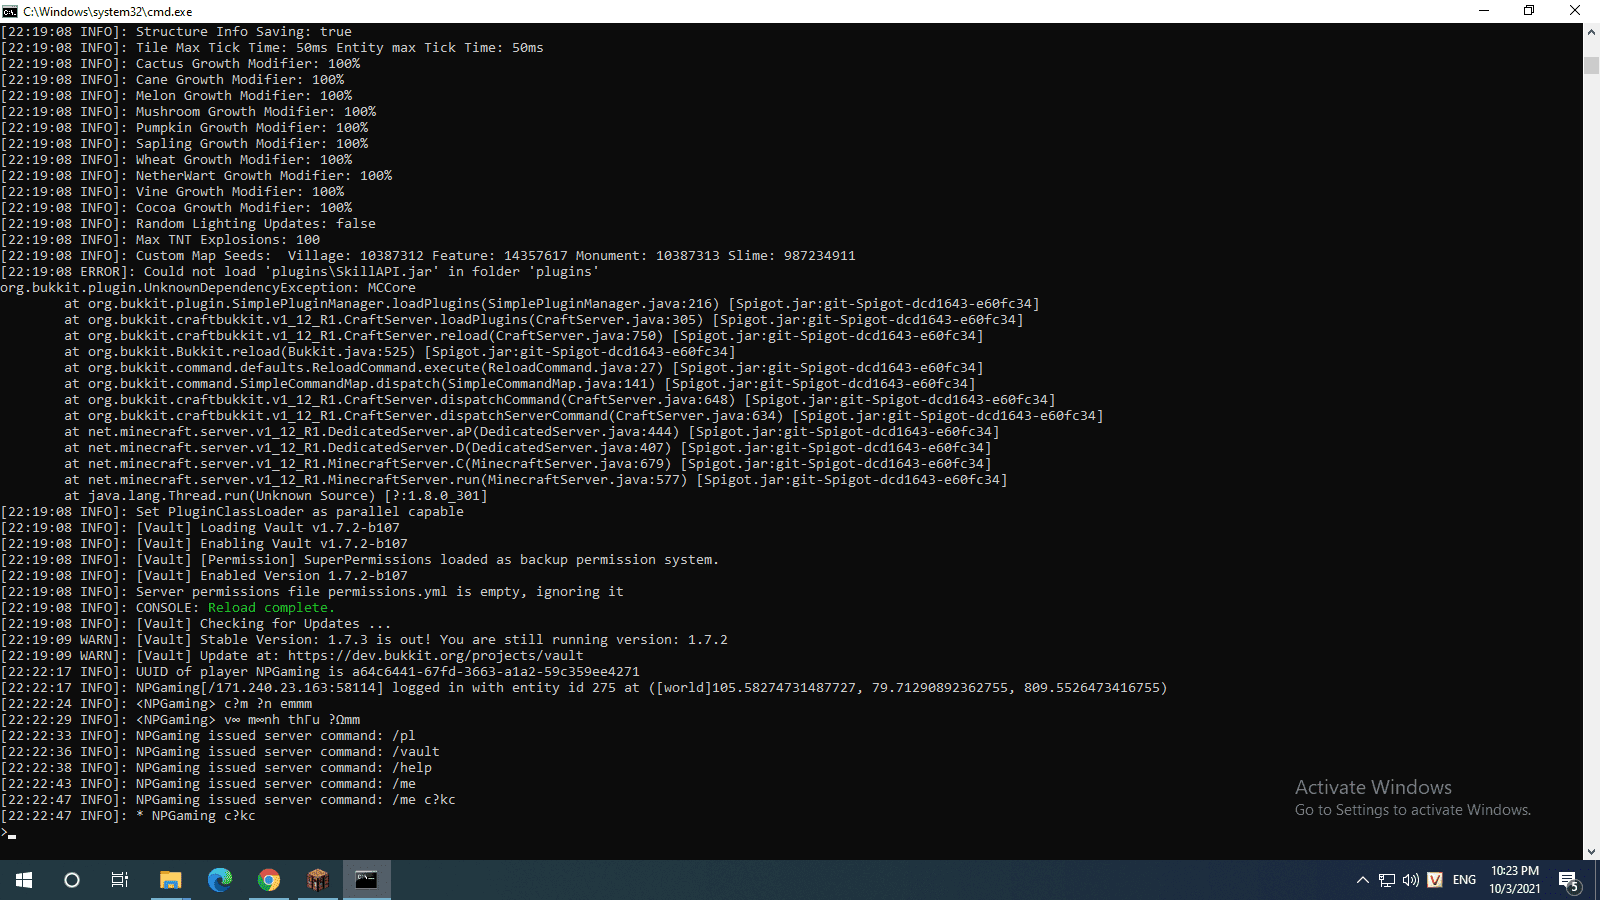Open the volume control tray icon
The image size is (1600, 900).
tap(1411, 880)
